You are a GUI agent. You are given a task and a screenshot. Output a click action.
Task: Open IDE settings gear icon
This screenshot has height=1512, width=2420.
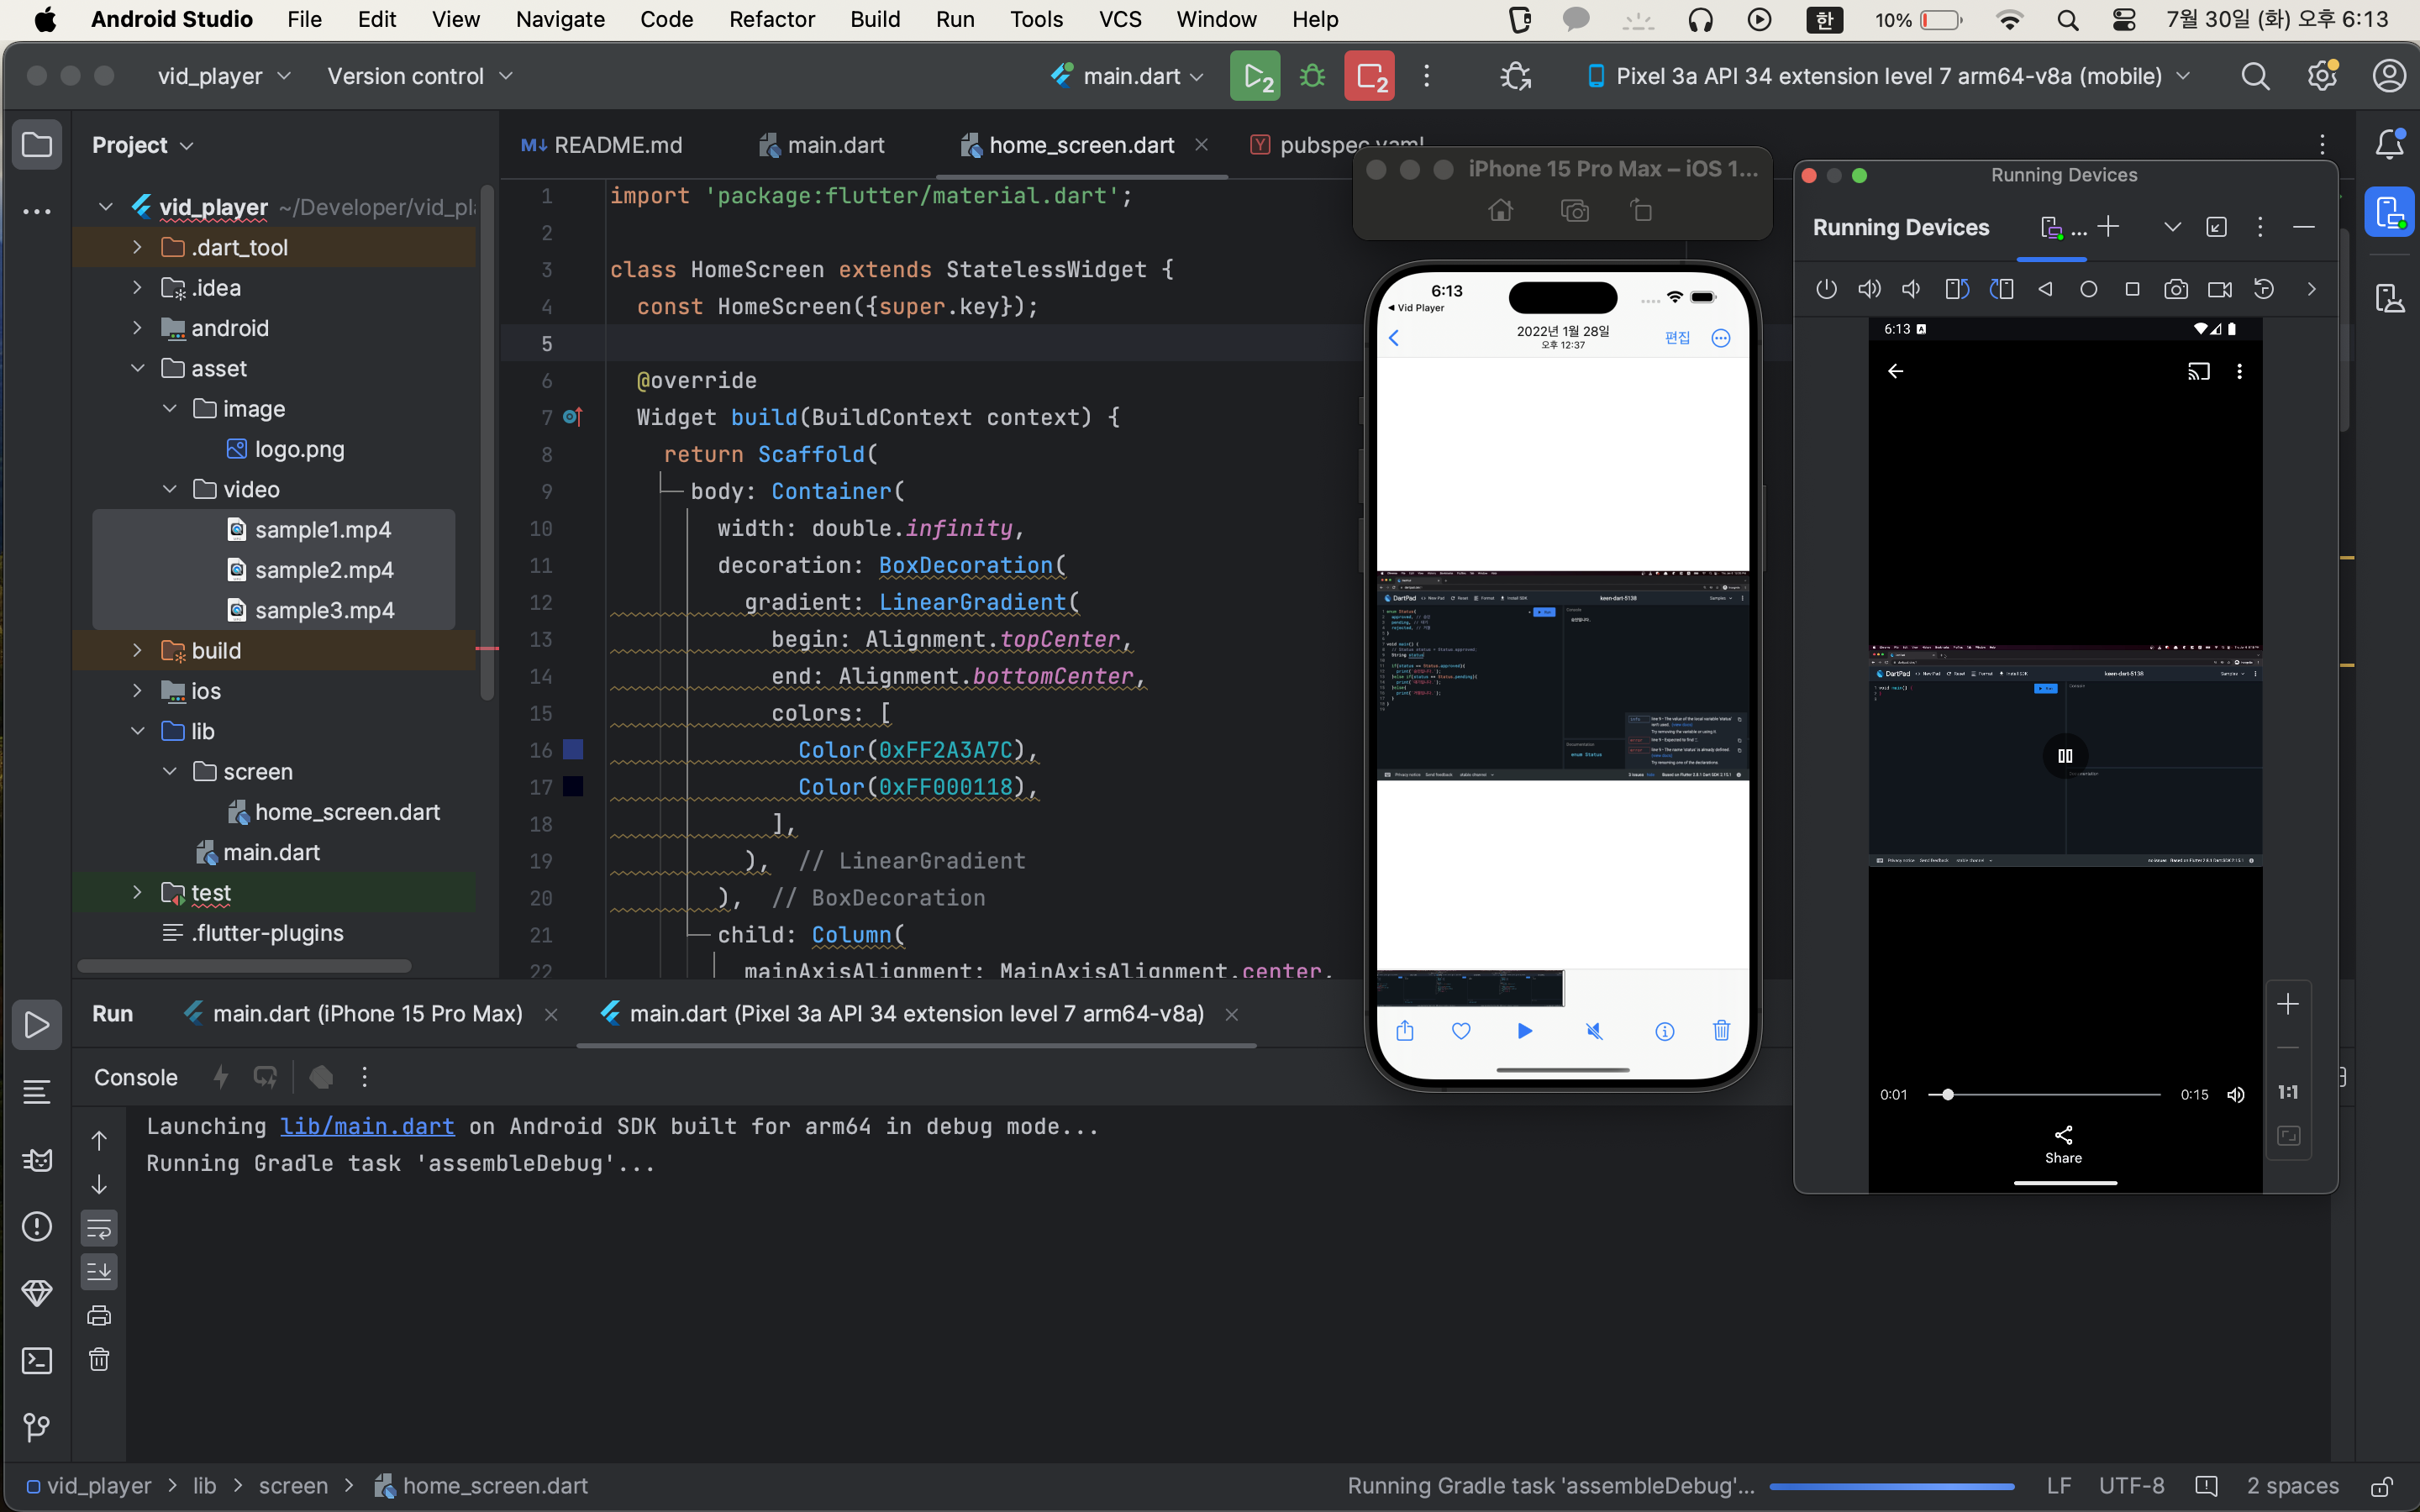coord(2322,76)
